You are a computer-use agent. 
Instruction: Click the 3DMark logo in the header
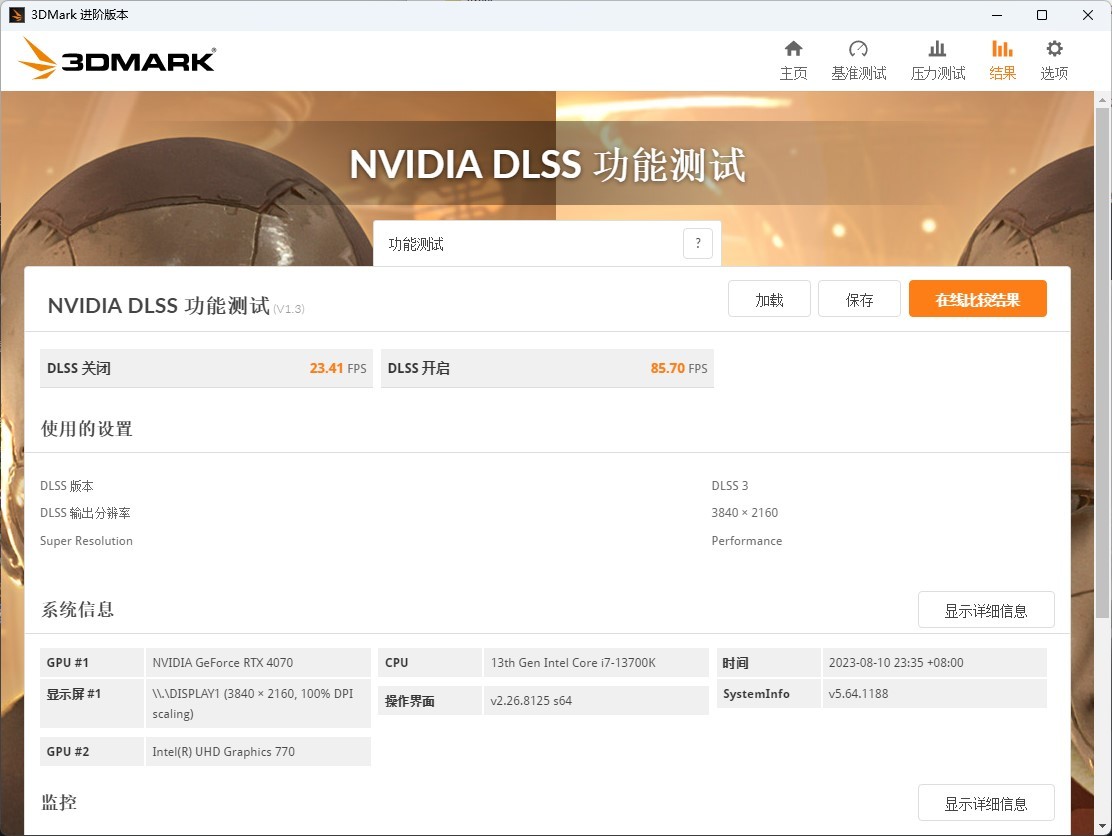point(117,60)
